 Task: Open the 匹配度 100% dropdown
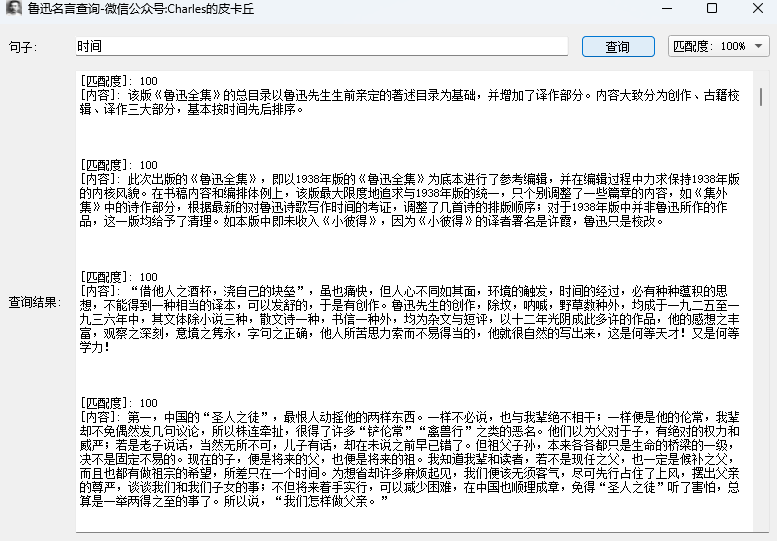[x=719, y=46]
